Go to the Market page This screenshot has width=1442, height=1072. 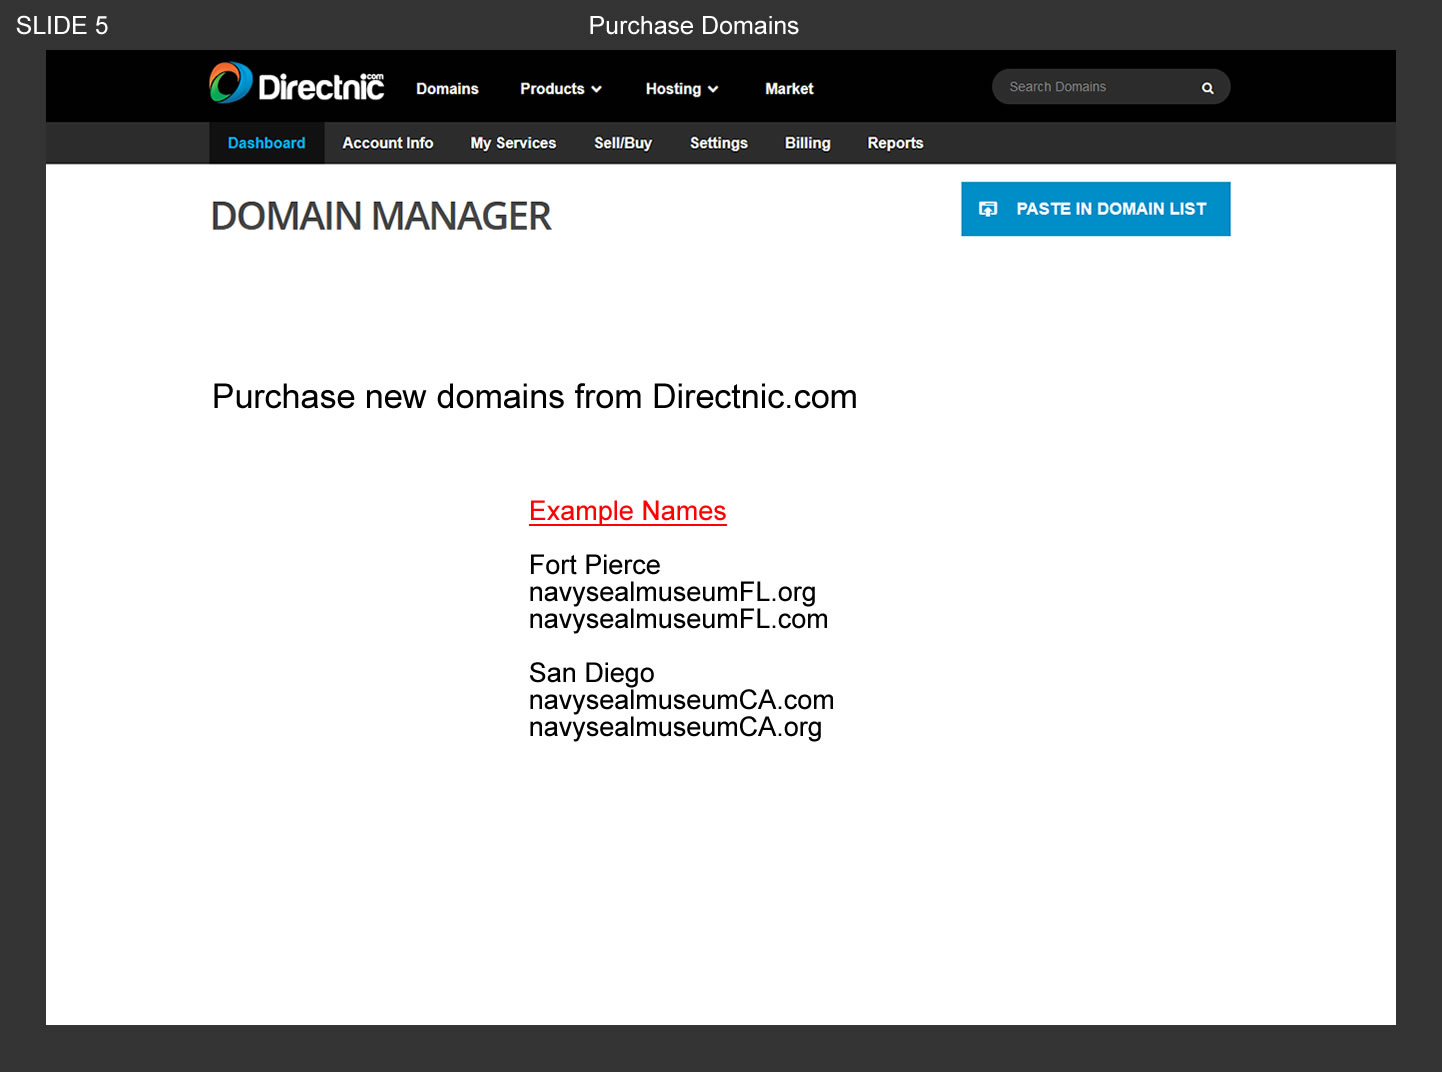tap(789, 89)
